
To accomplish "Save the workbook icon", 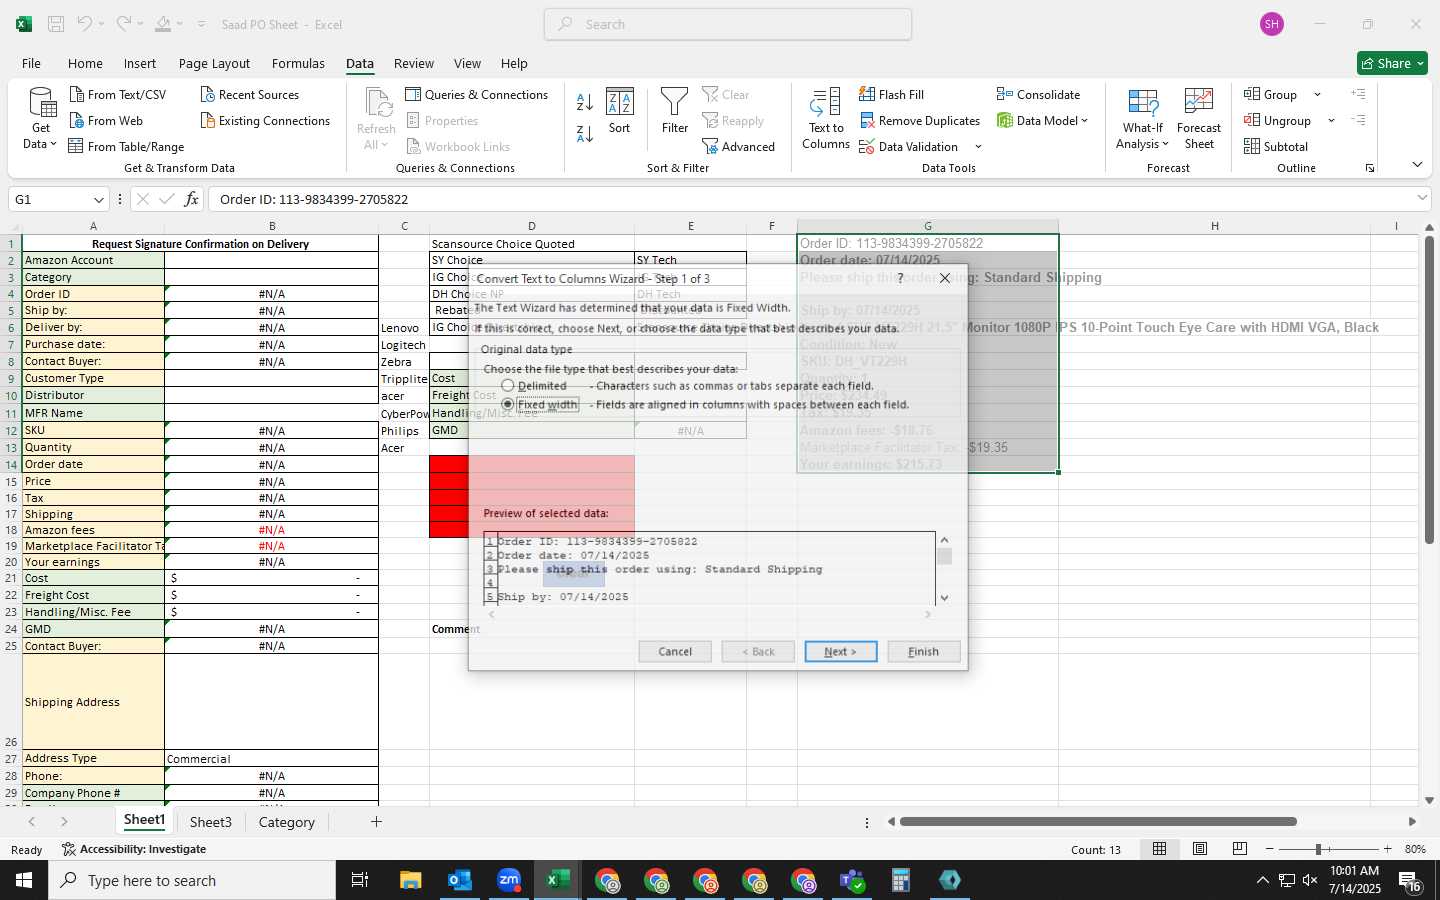I will point(56,24).
